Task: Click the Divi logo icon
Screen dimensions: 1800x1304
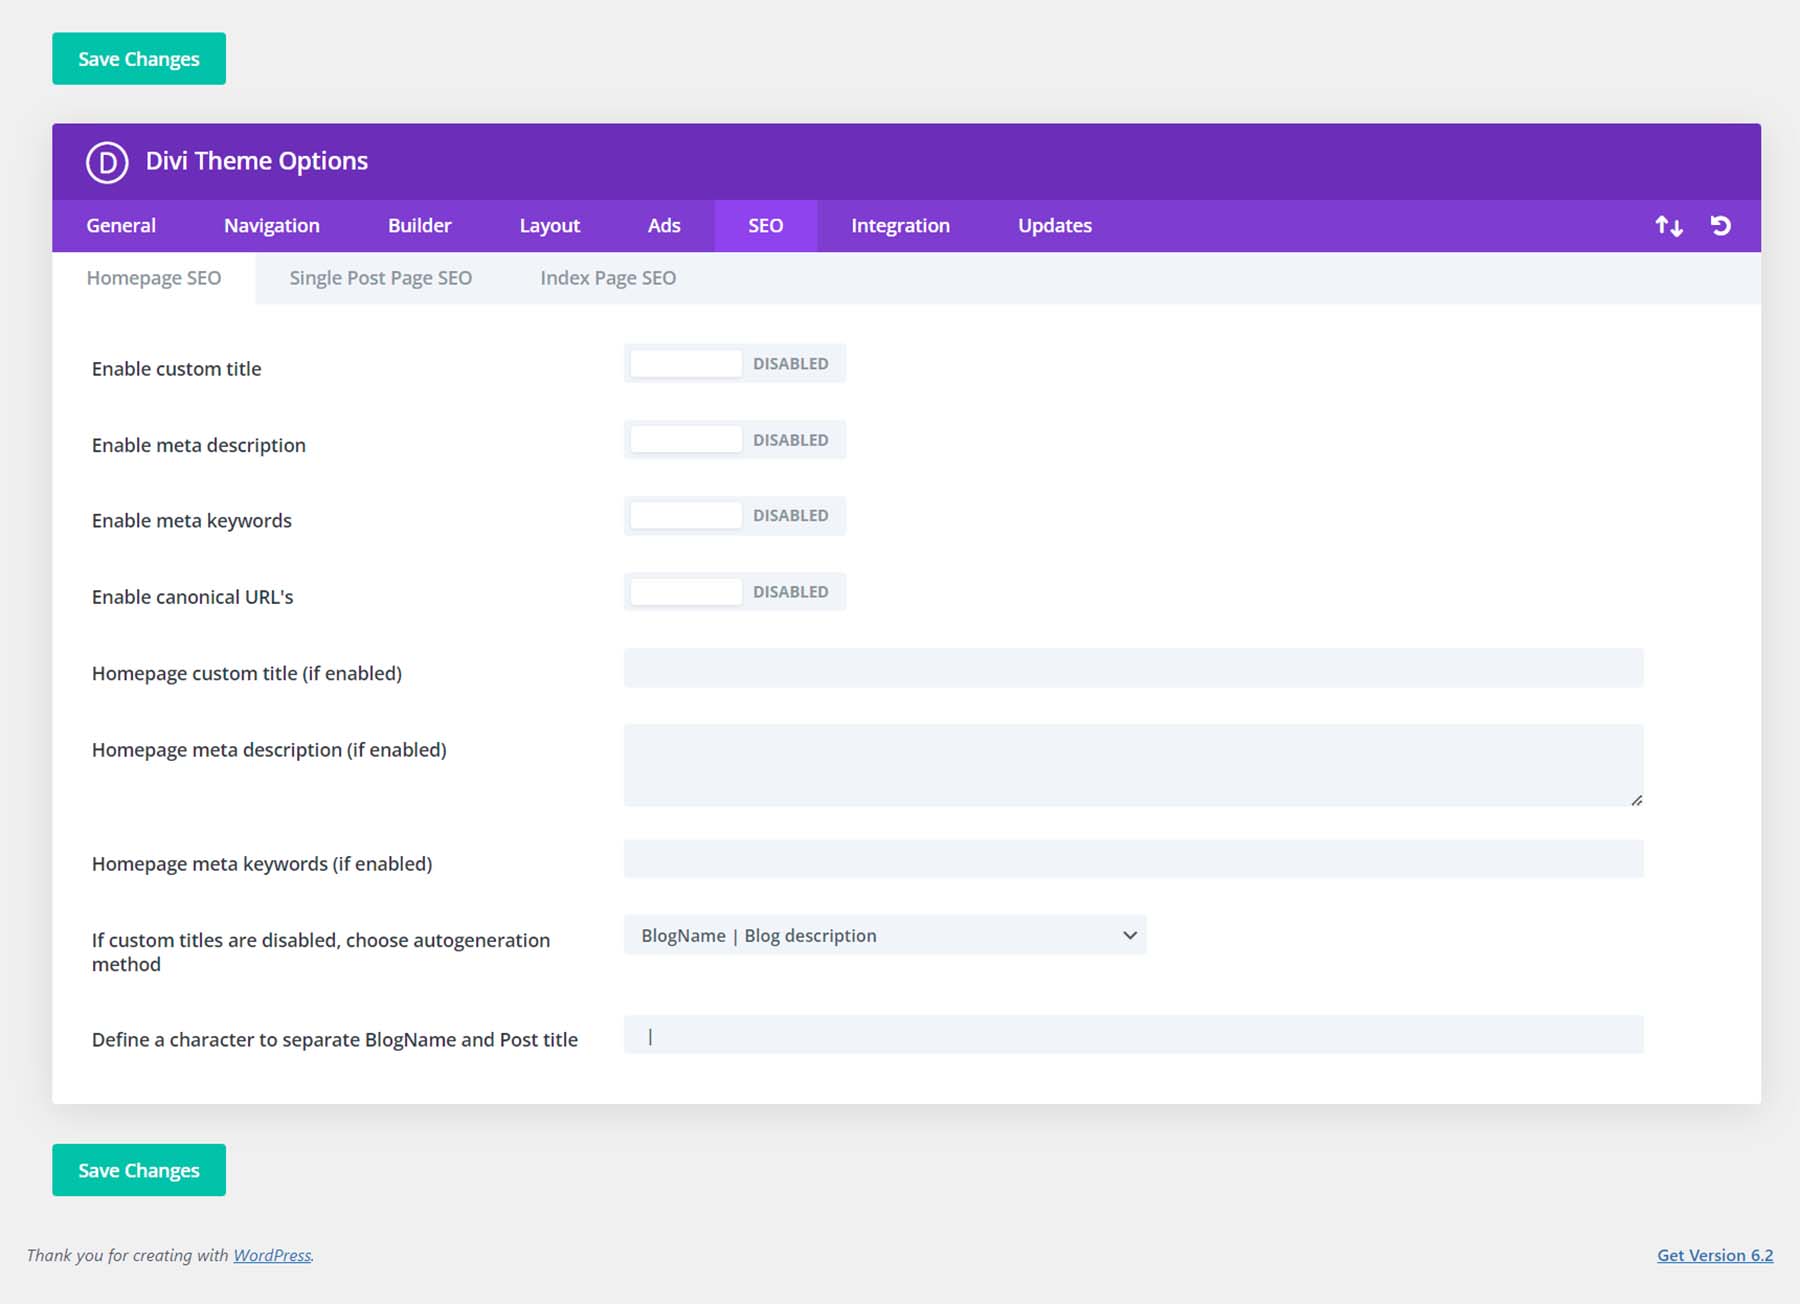Action: click(x=107, y=161)
